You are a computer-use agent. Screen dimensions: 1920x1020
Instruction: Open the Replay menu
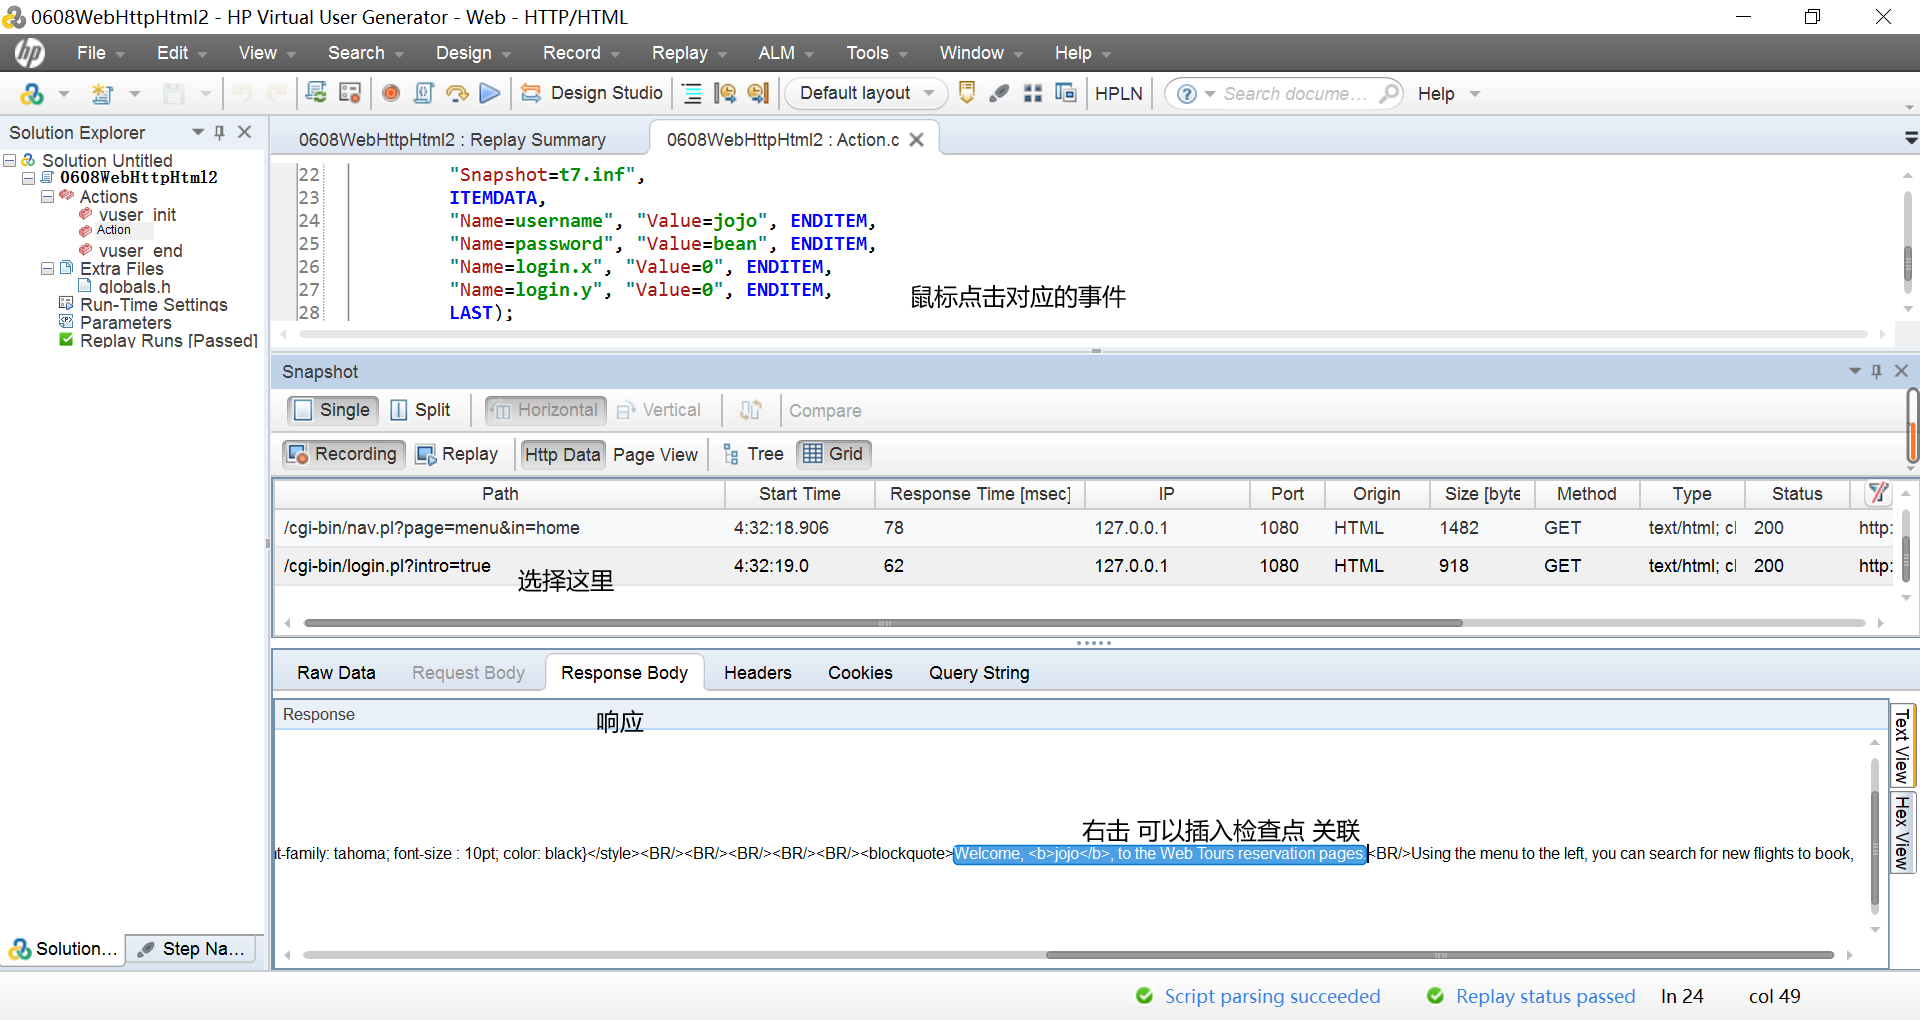tap(689, 53)
